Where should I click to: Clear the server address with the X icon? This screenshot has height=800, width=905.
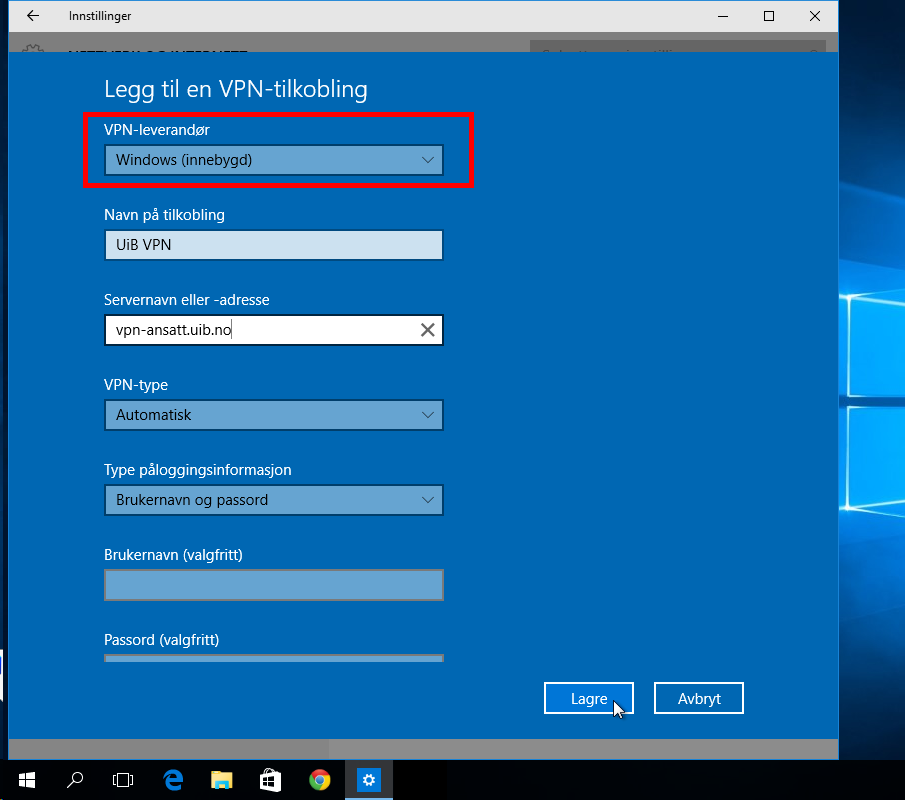[x=427, y=330]
